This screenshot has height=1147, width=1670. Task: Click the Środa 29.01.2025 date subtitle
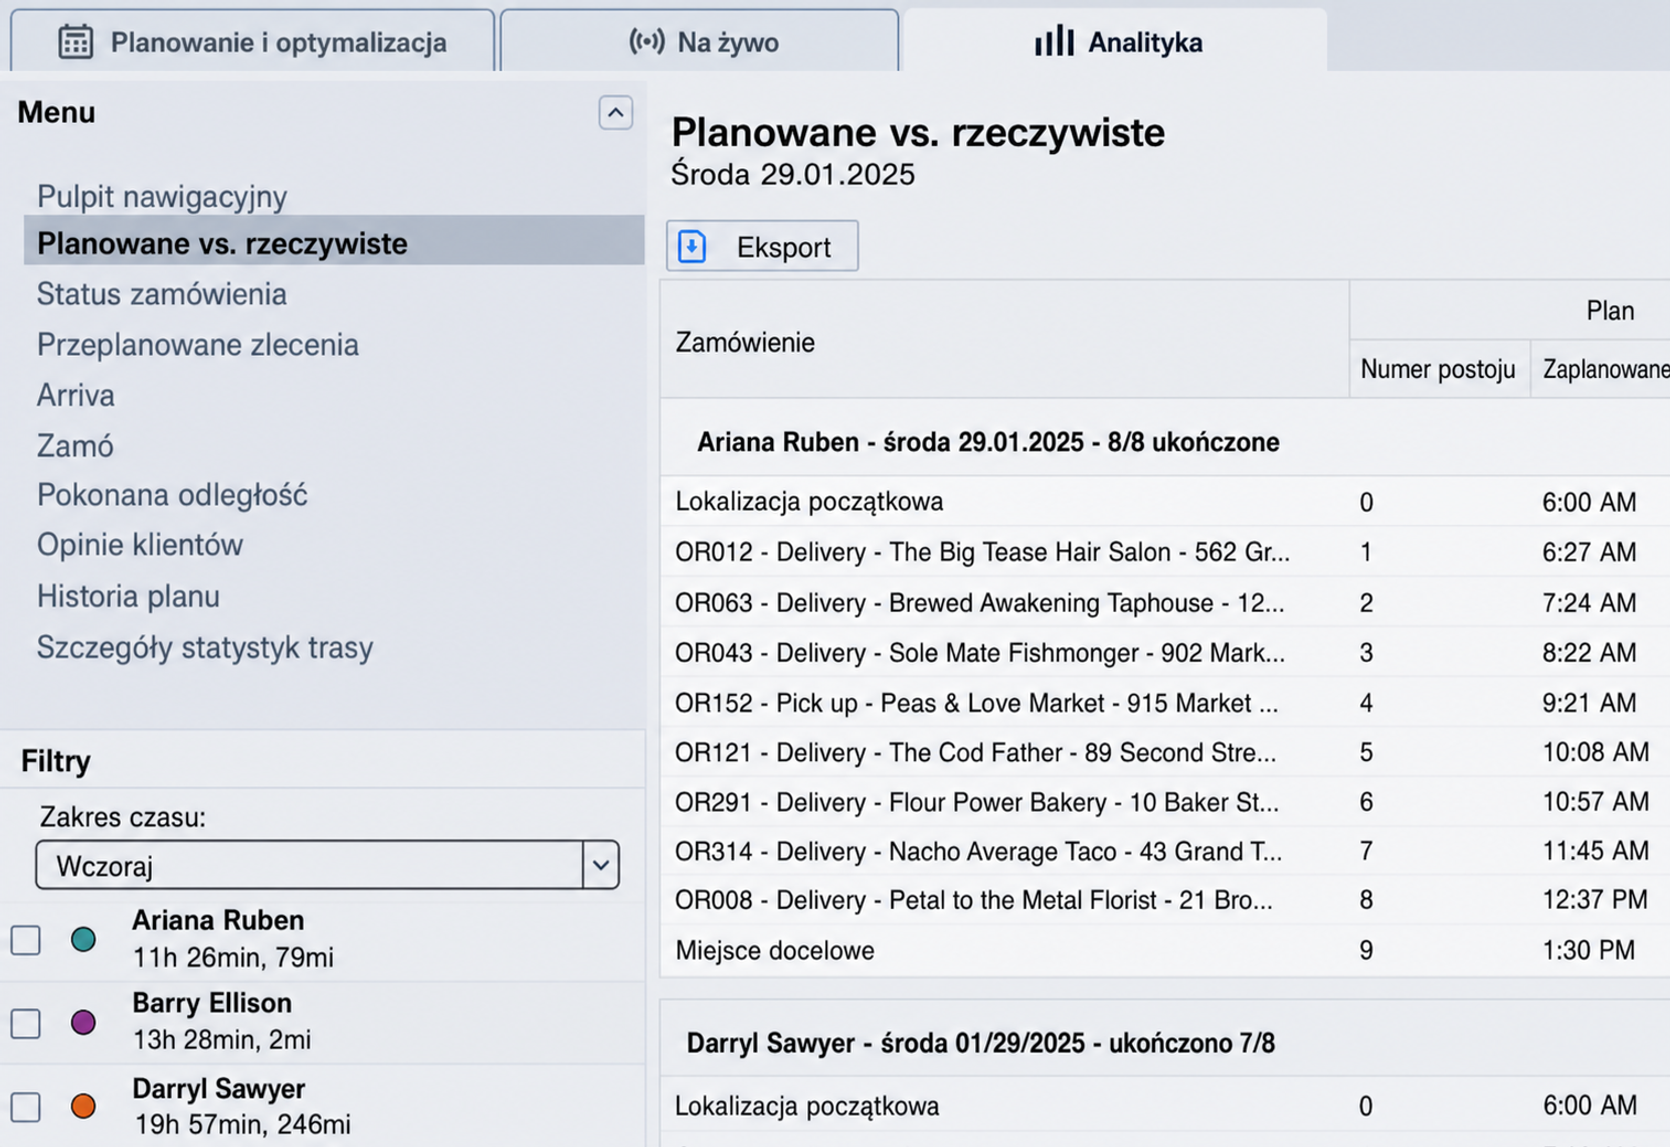click(x=793, y=174)
